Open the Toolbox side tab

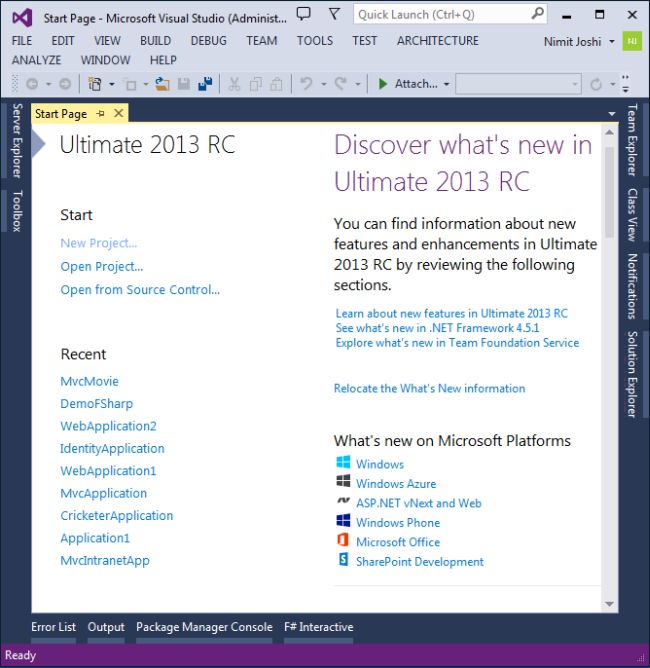coord(16,211)
